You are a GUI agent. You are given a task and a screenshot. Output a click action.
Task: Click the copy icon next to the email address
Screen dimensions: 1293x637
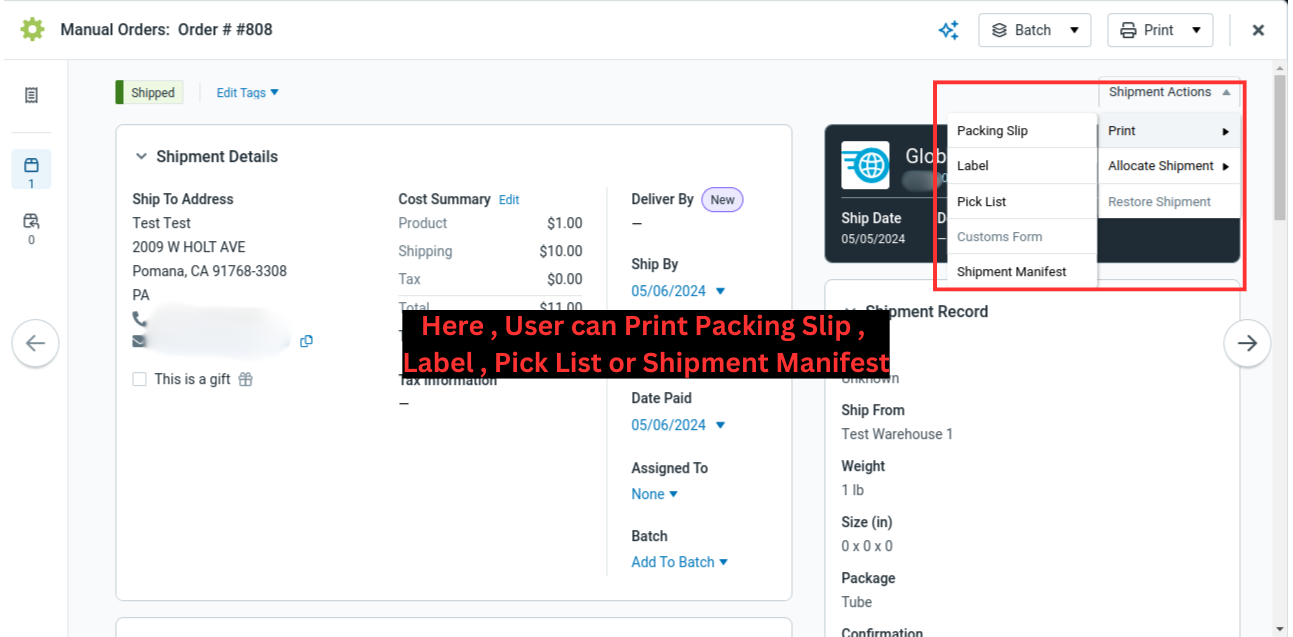[x=306, y=341]
